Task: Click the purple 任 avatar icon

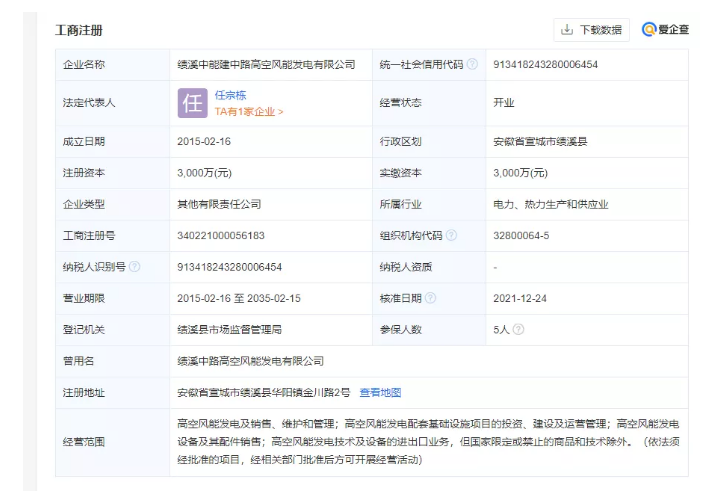Action: tap(192, 103)
